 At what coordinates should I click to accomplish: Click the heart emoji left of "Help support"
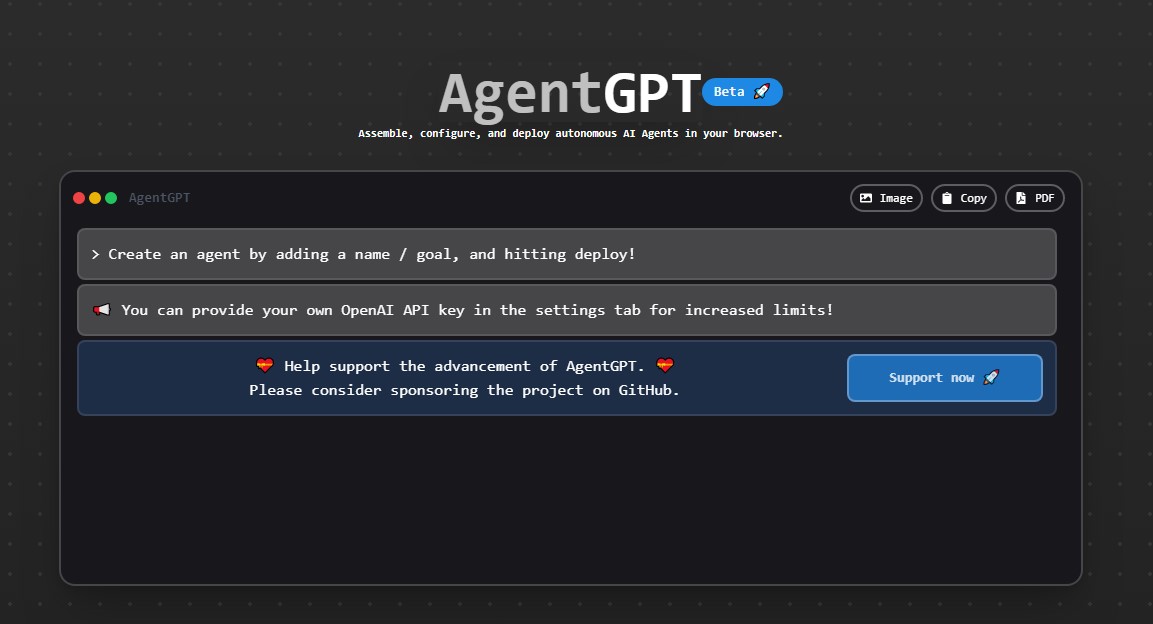click(x=264, y=366)
